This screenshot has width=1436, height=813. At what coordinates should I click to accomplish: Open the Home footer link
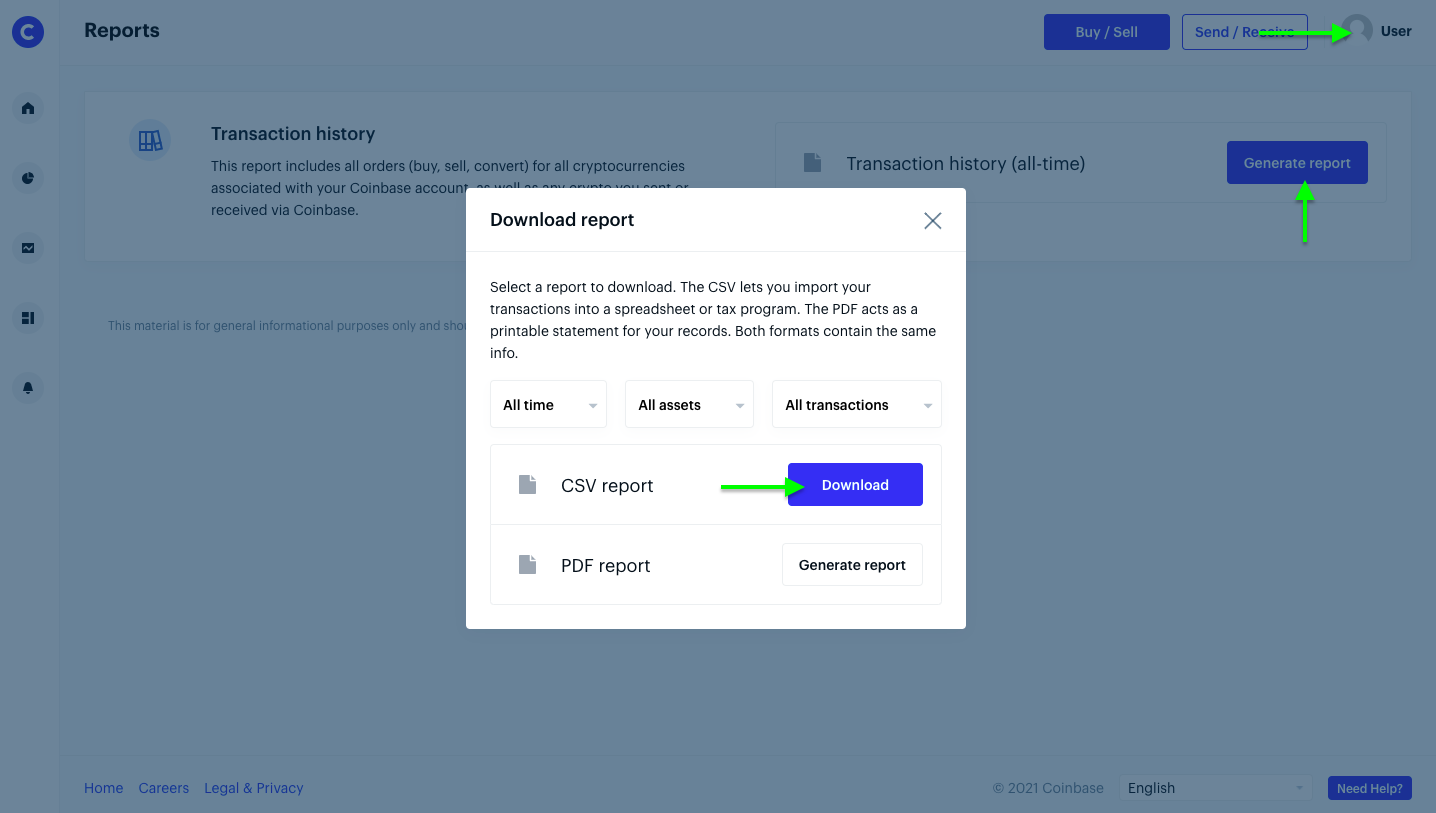(x=104, y=788)
